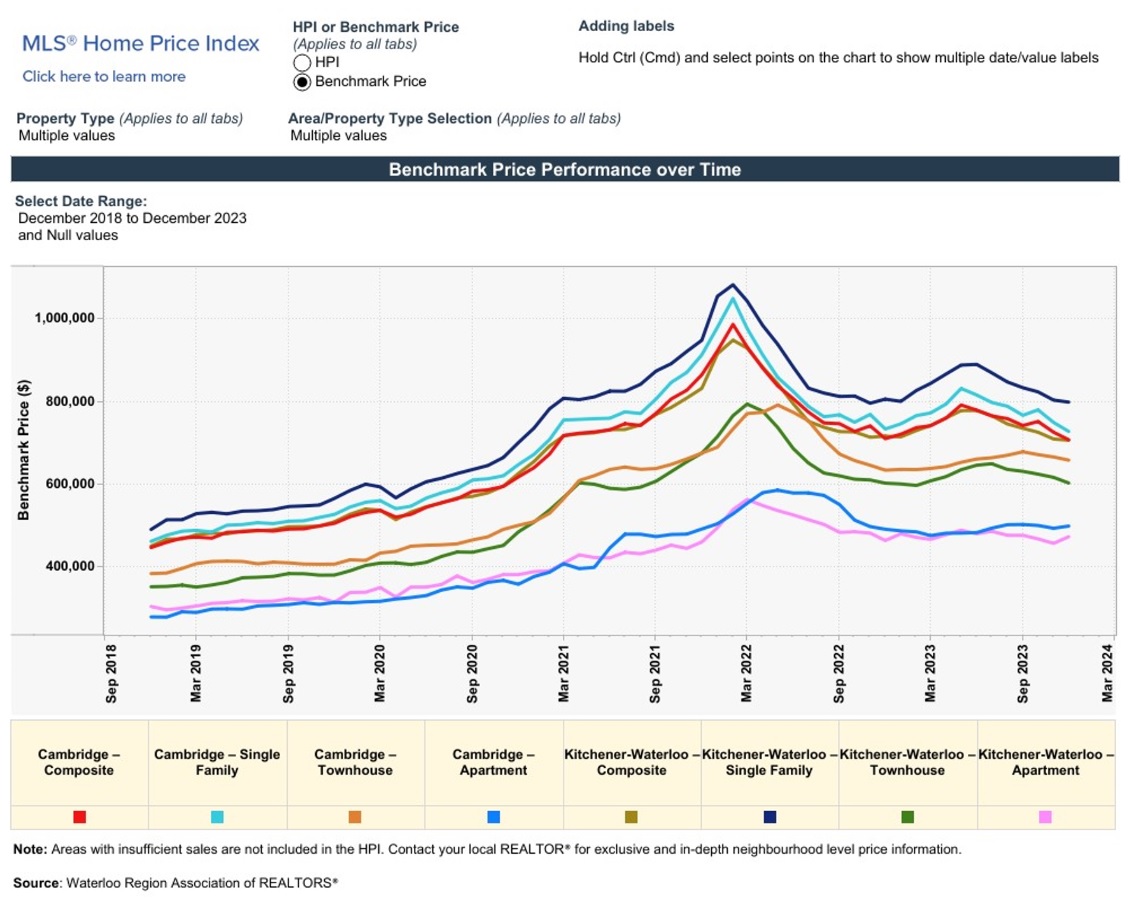The height and width of the screenshot is (906, 1146).
Task: Click the cyan Cambridge Single Family swatch
Action: pos(217,817)
